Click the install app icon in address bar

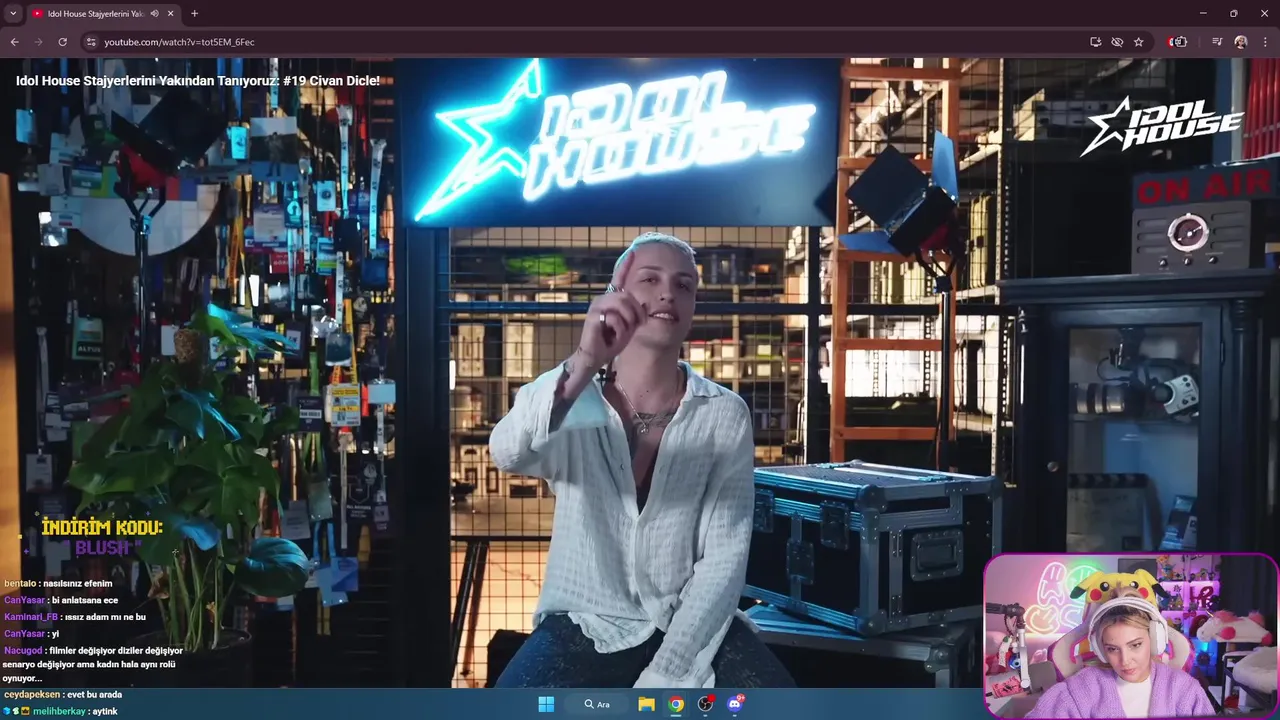[1096, 42]
